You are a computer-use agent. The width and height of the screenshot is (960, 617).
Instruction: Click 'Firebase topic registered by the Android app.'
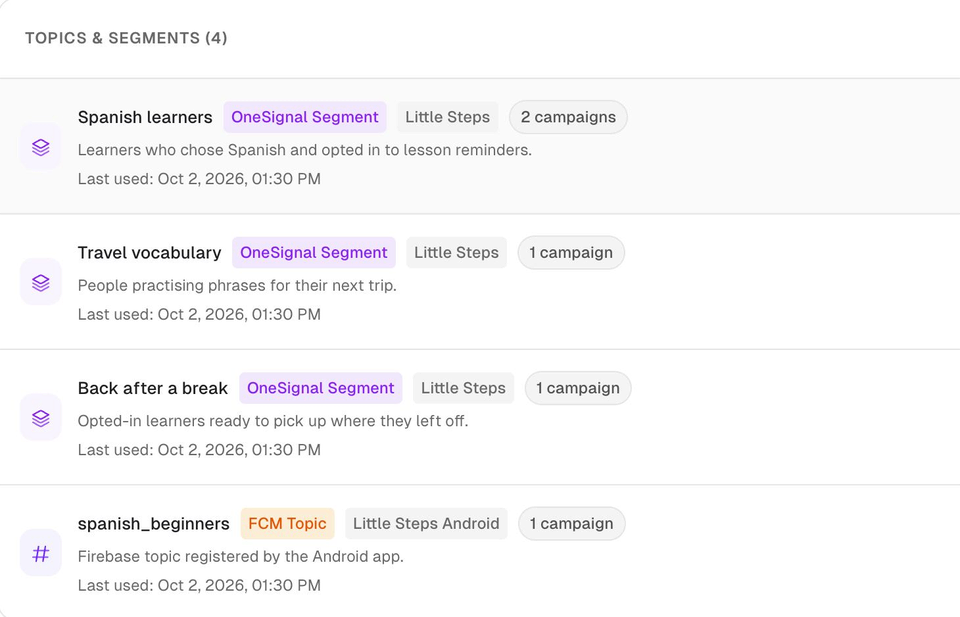[x=241, y=557]
